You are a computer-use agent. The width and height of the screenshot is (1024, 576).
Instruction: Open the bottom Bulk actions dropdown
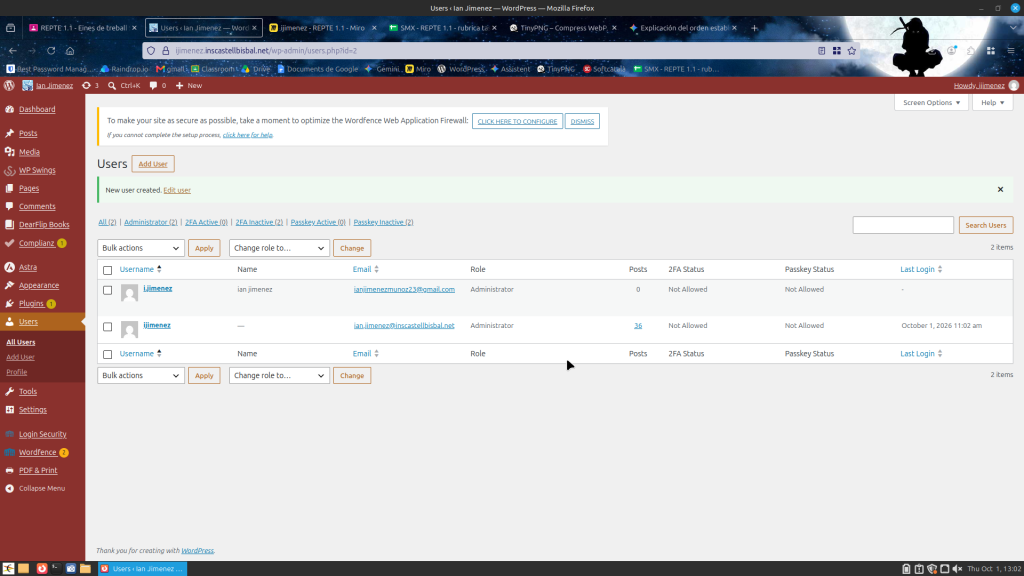[x=140, y=376]
